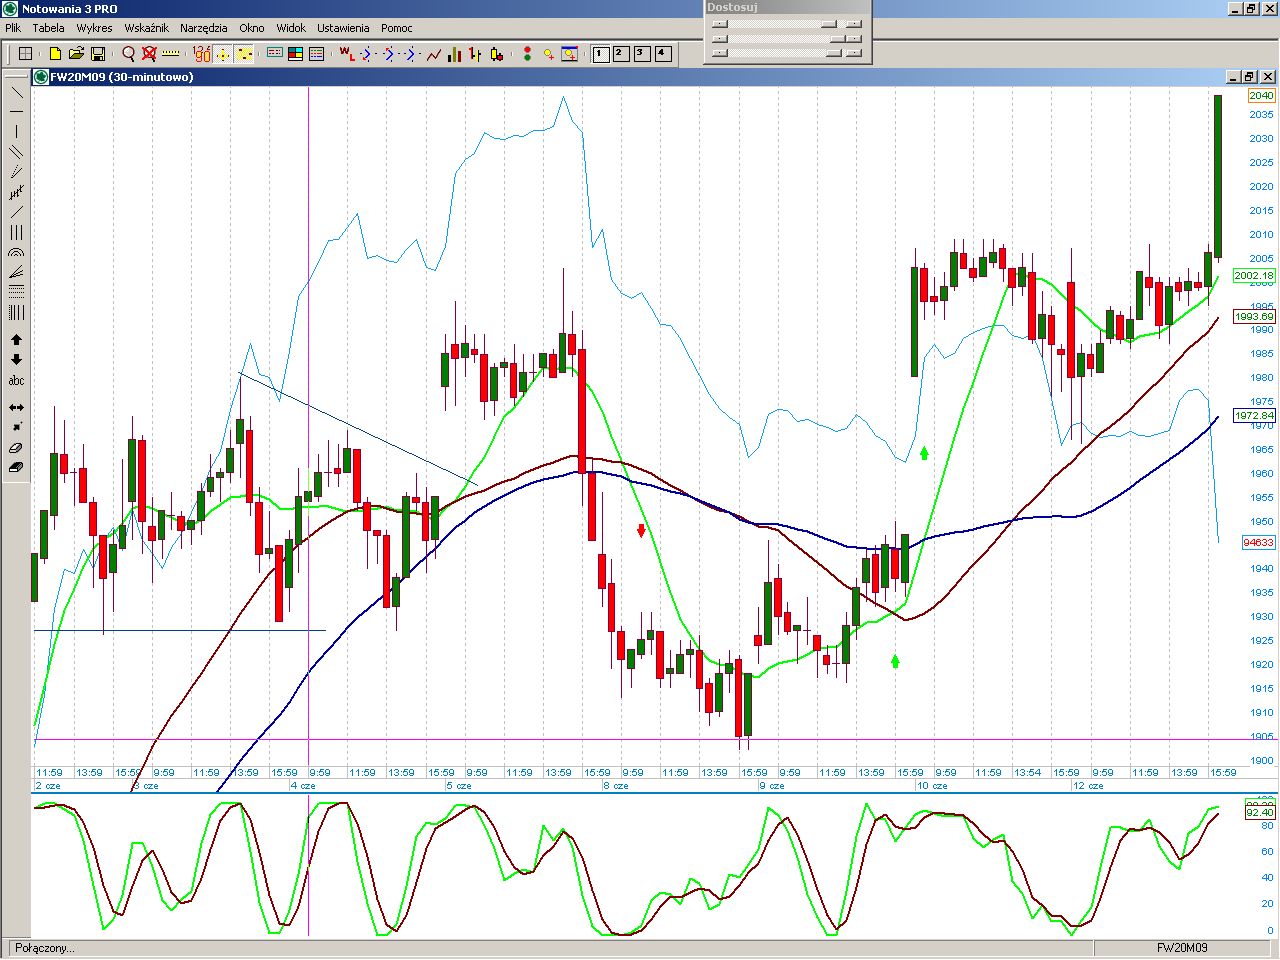Click the red zigzag line chart icon
Screen dimensions: 1280x960
(434, 54)
